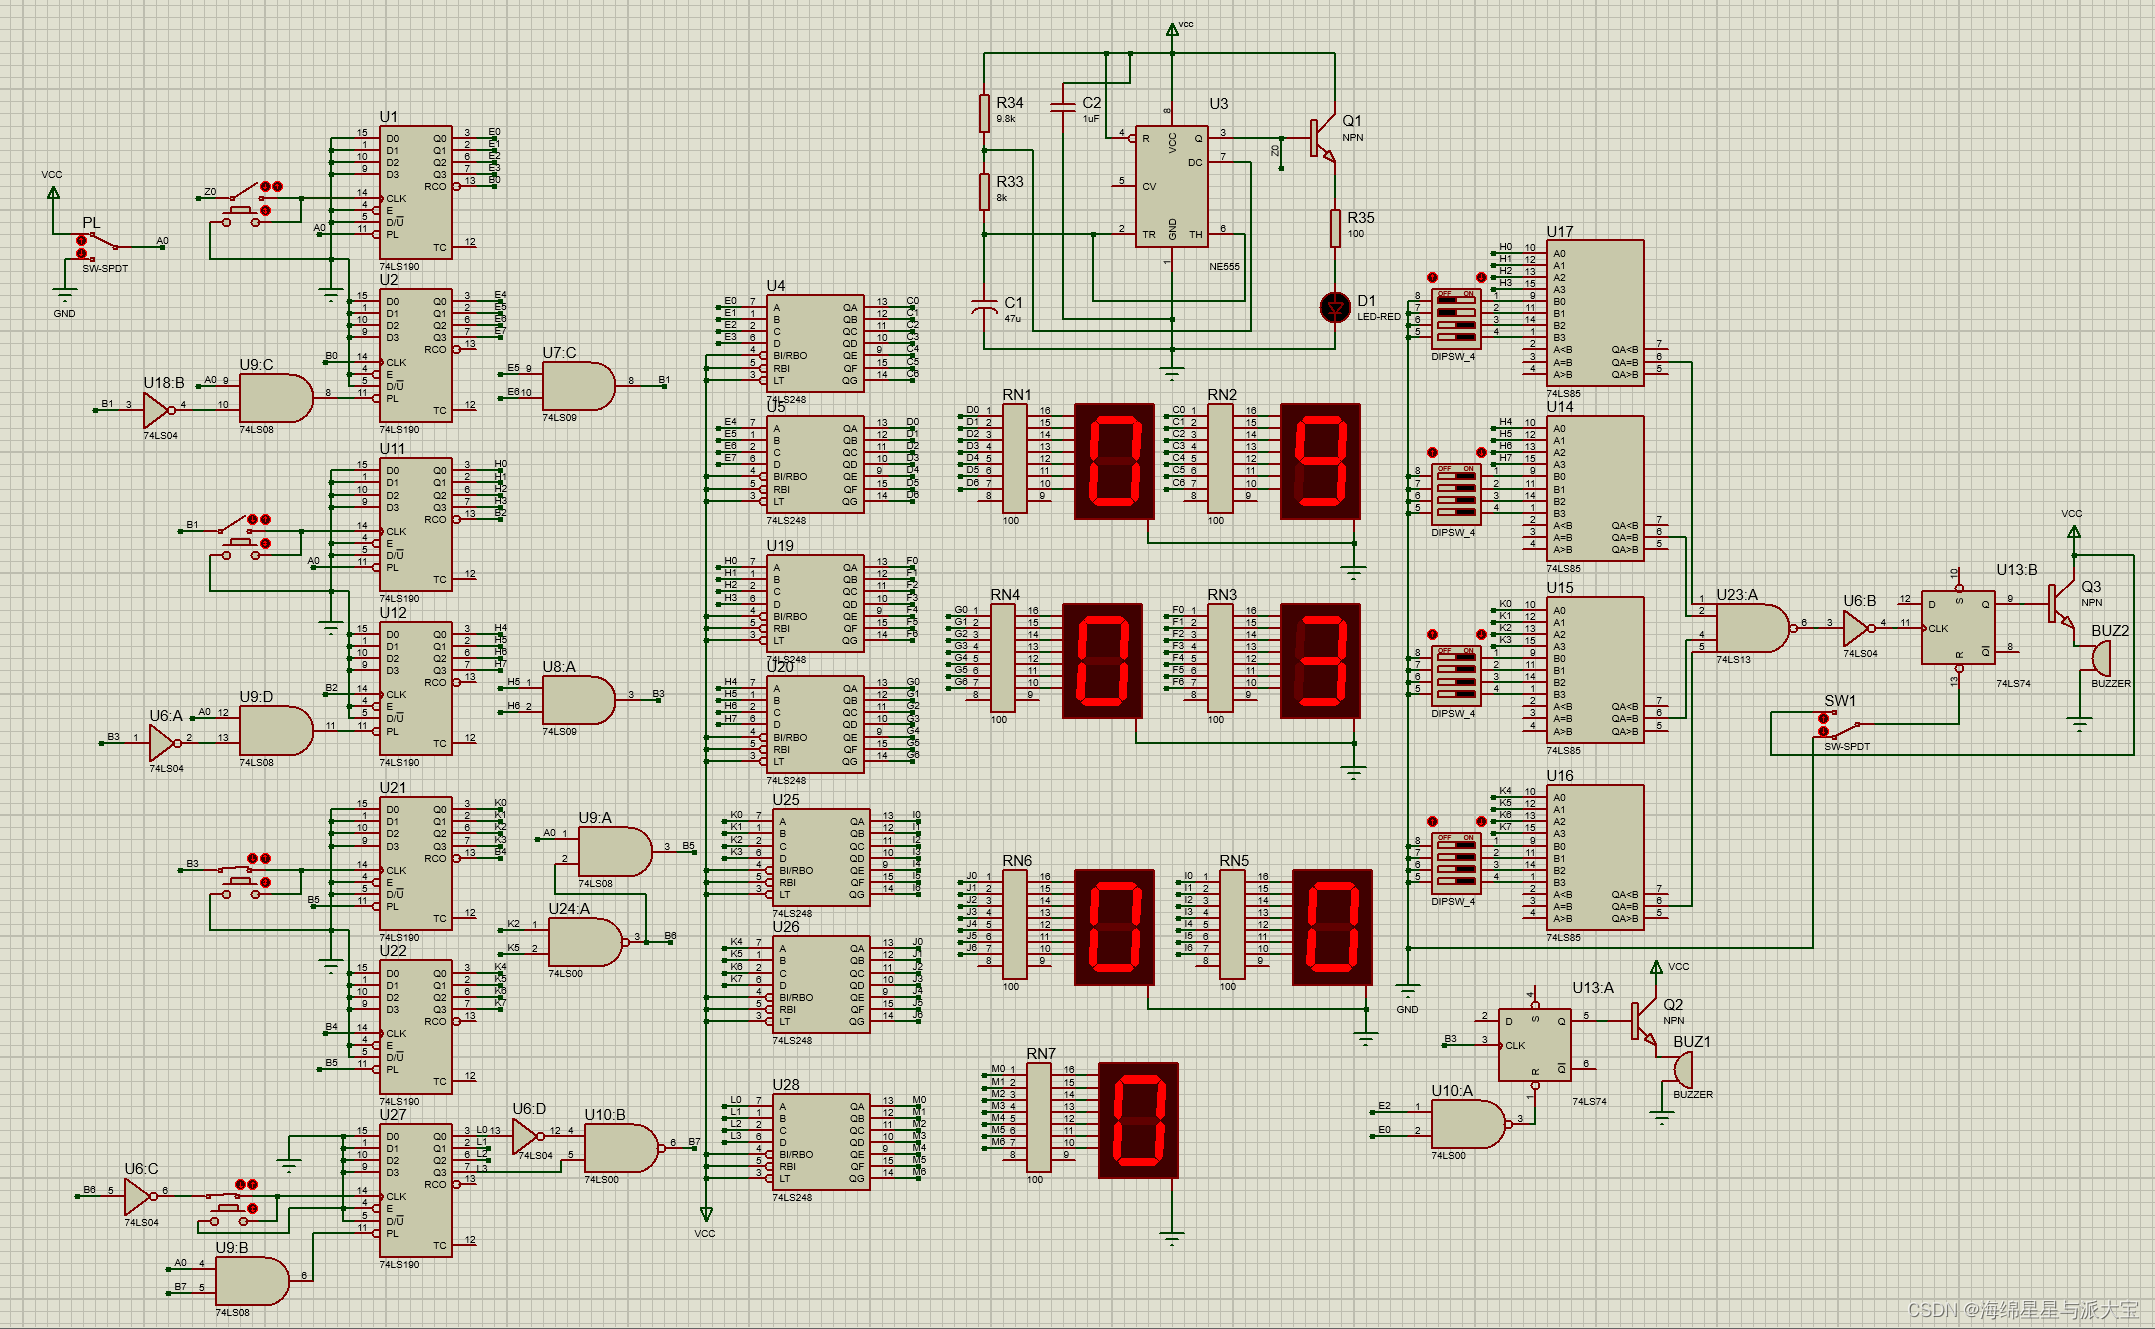The image size is (2155, 1329).
Task: Click the down arrow on U16's DIP switch
Action: click(x=1480, y=821)
